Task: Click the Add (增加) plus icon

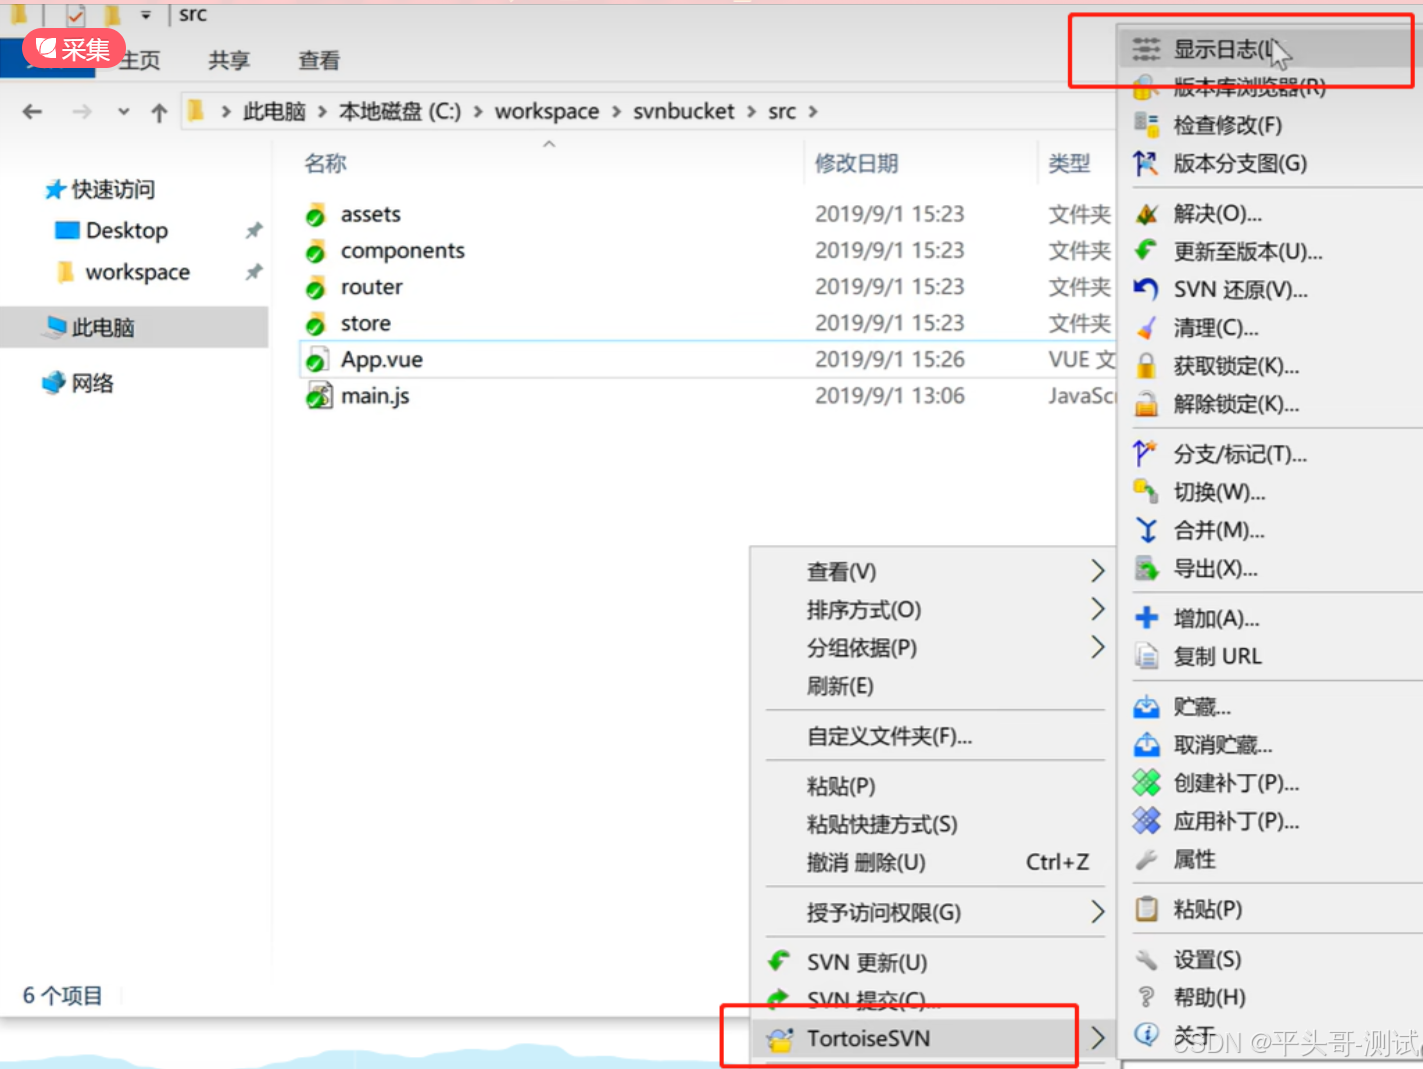Action: click(x=1146, y=618)
